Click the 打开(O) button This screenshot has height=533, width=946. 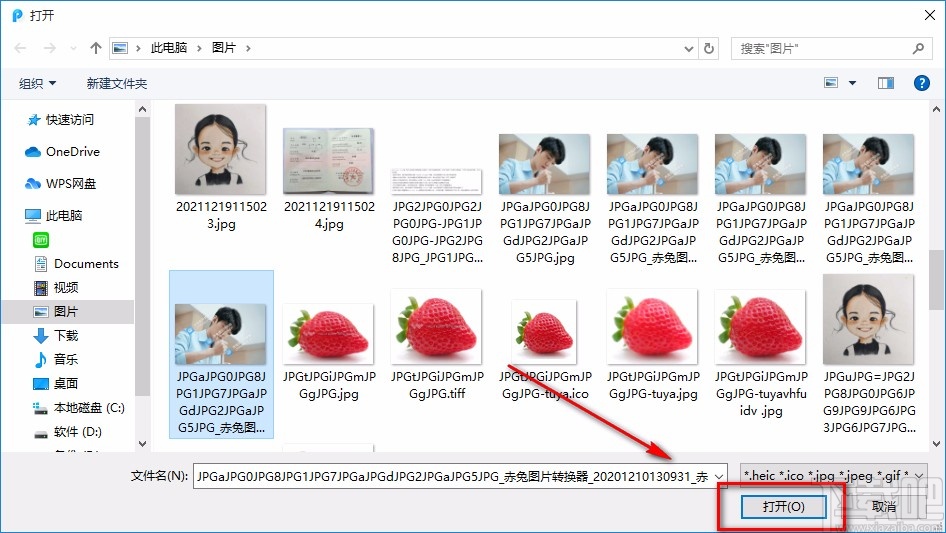click(783, 506)
